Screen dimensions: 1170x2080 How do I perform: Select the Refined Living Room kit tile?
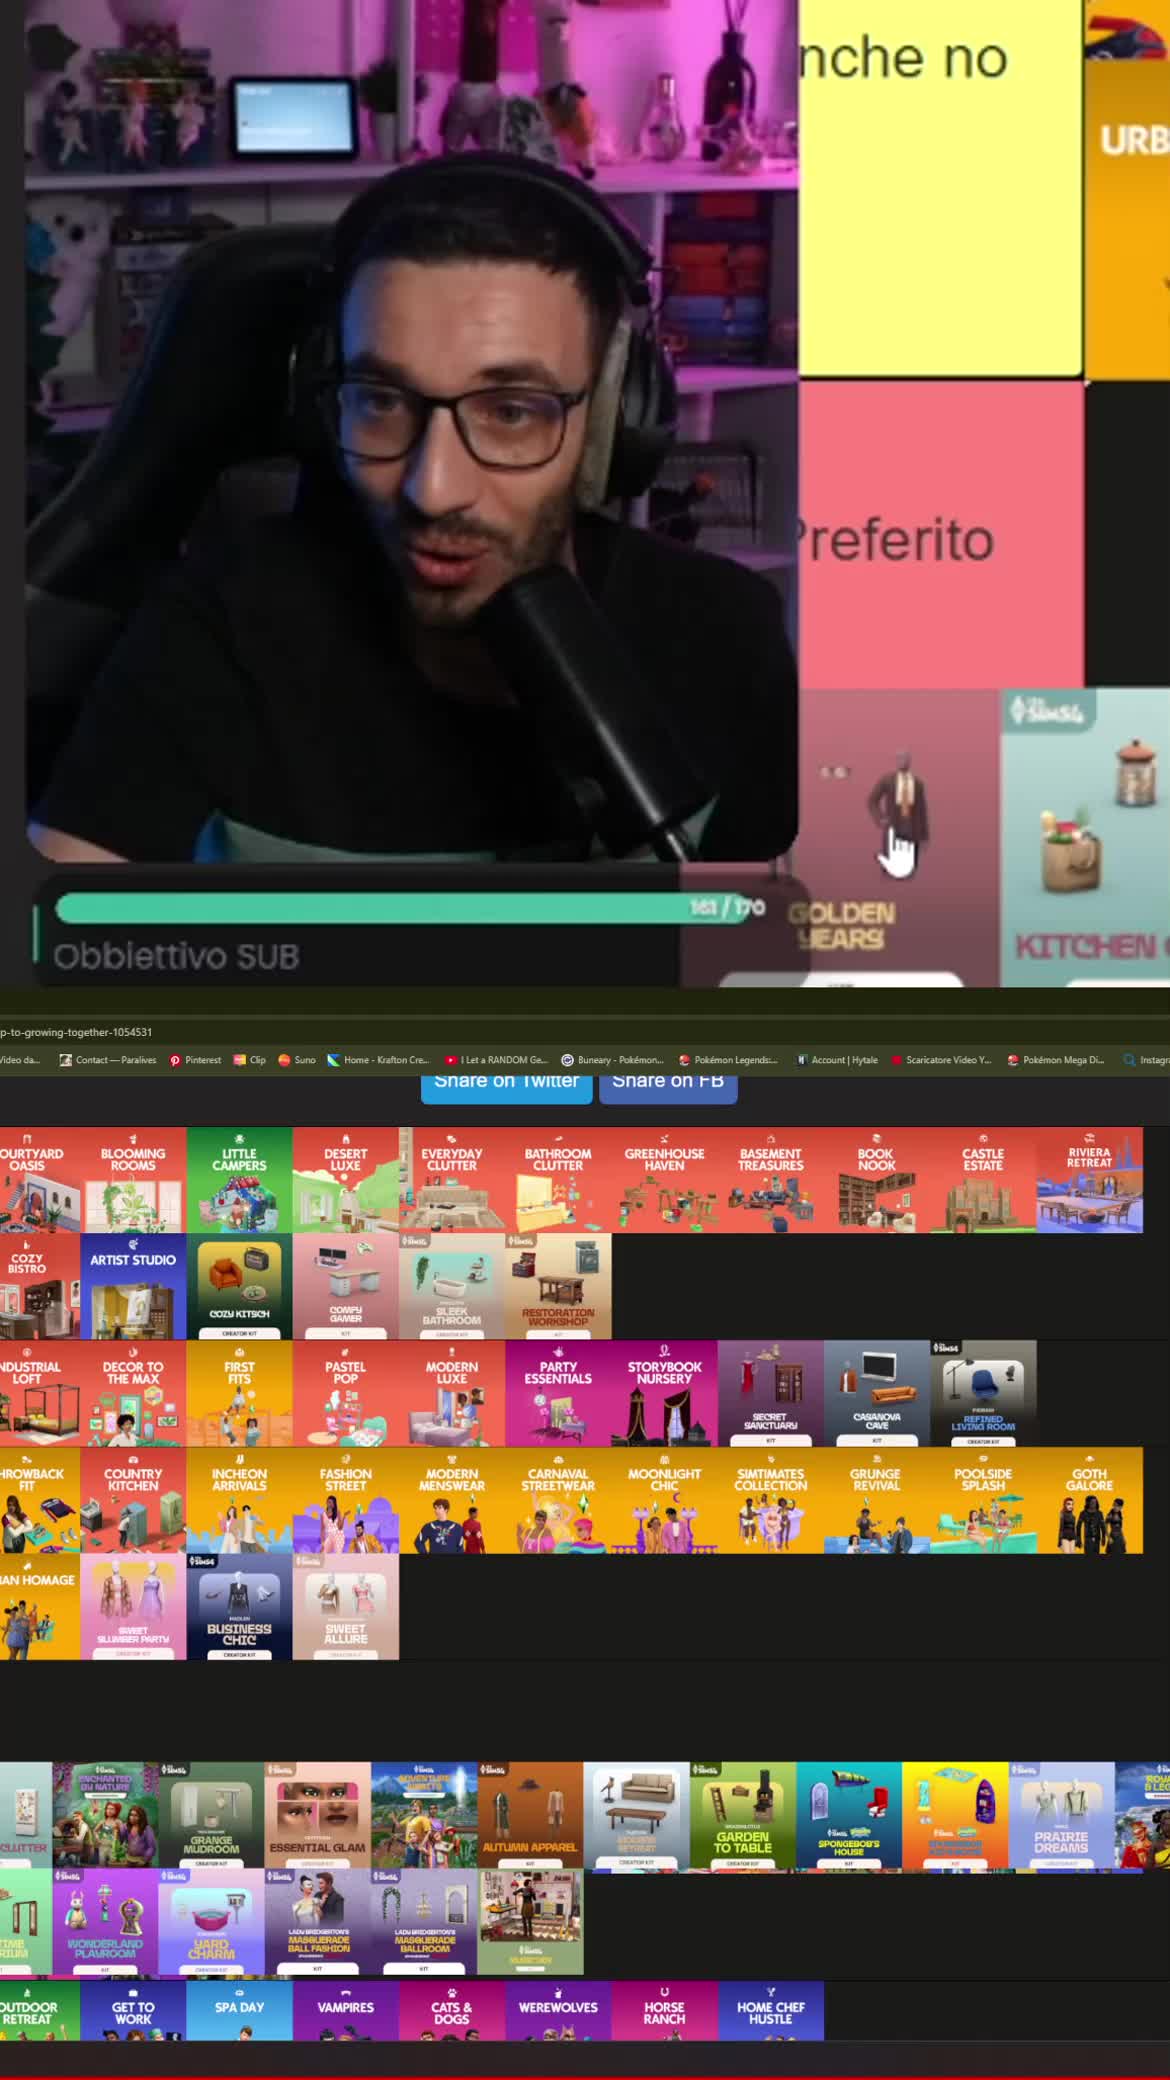point(983,1394)
